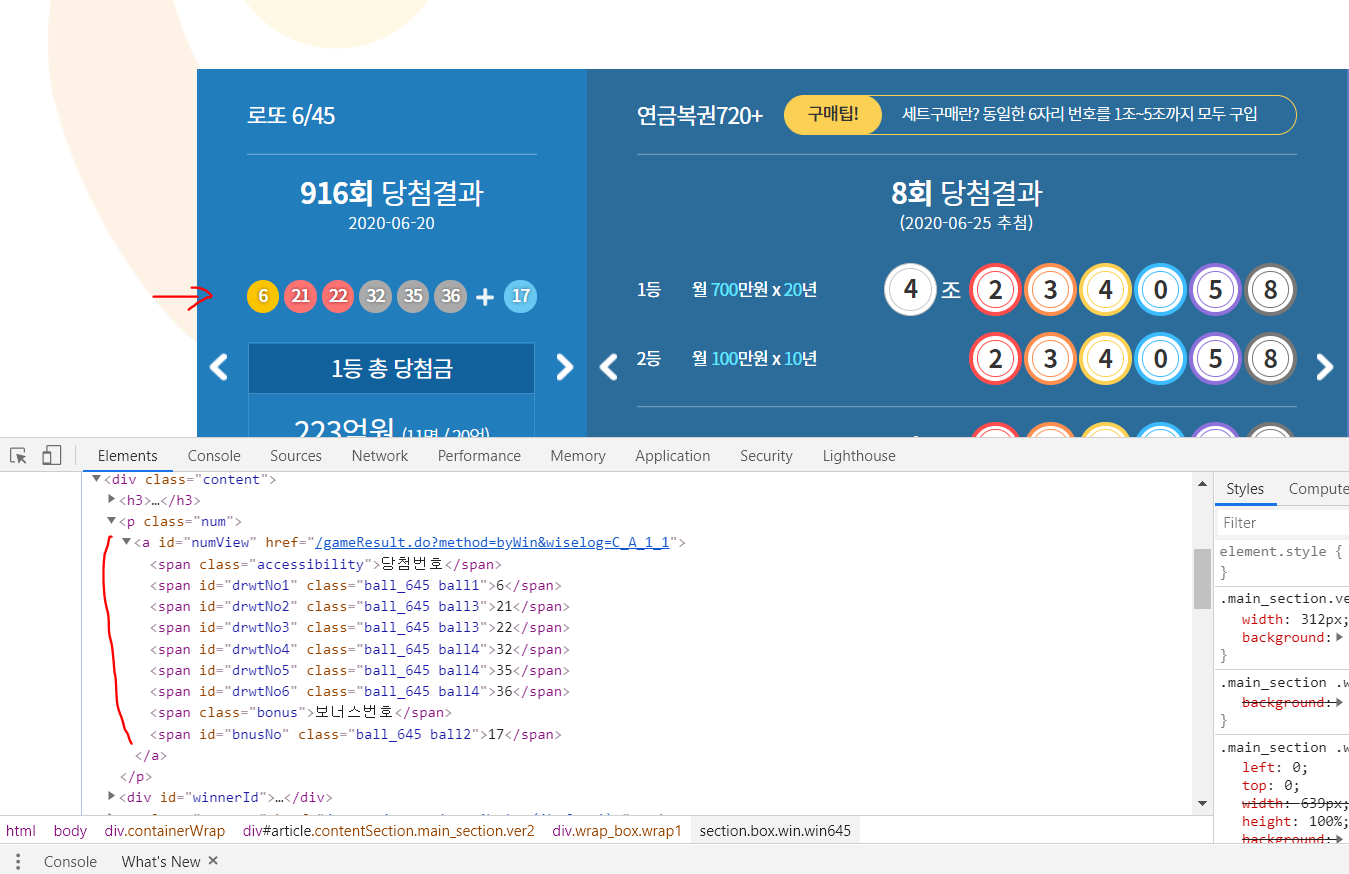The height and width of the screenshot is (874, 1349).
Task: Toggle the device toolbar icon
Action: (x=51, y=456)
